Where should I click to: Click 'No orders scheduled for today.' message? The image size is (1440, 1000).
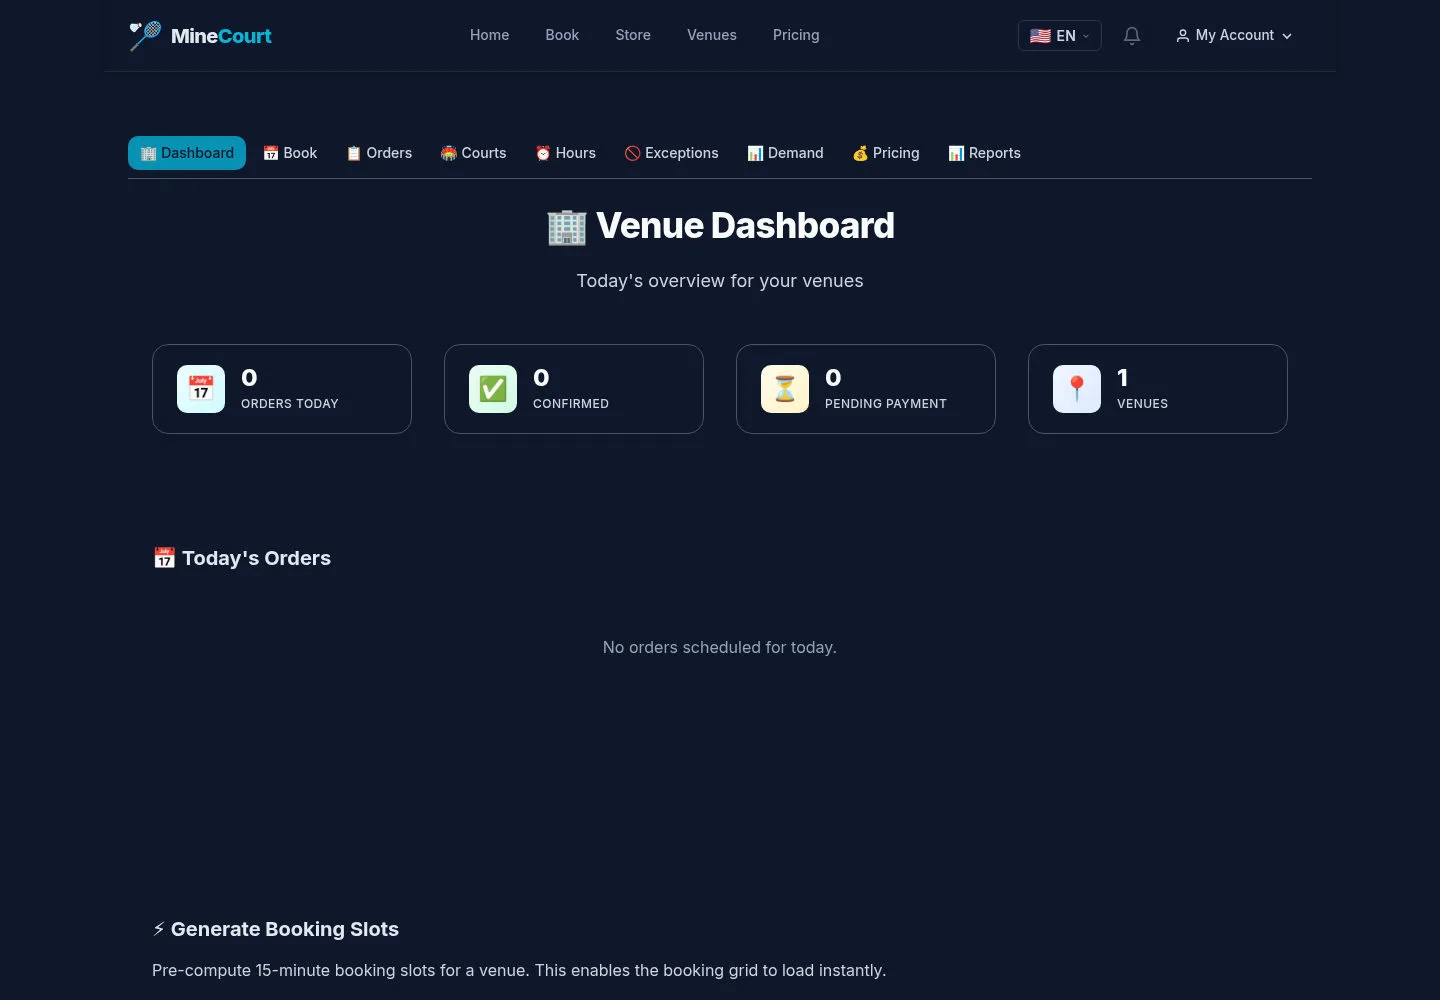point(720,648)
